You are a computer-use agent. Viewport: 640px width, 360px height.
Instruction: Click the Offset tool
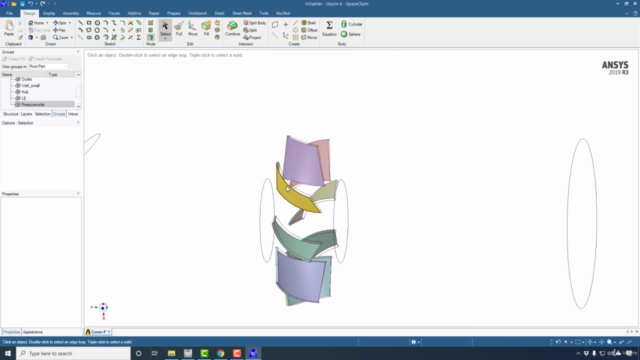[309, 30]
